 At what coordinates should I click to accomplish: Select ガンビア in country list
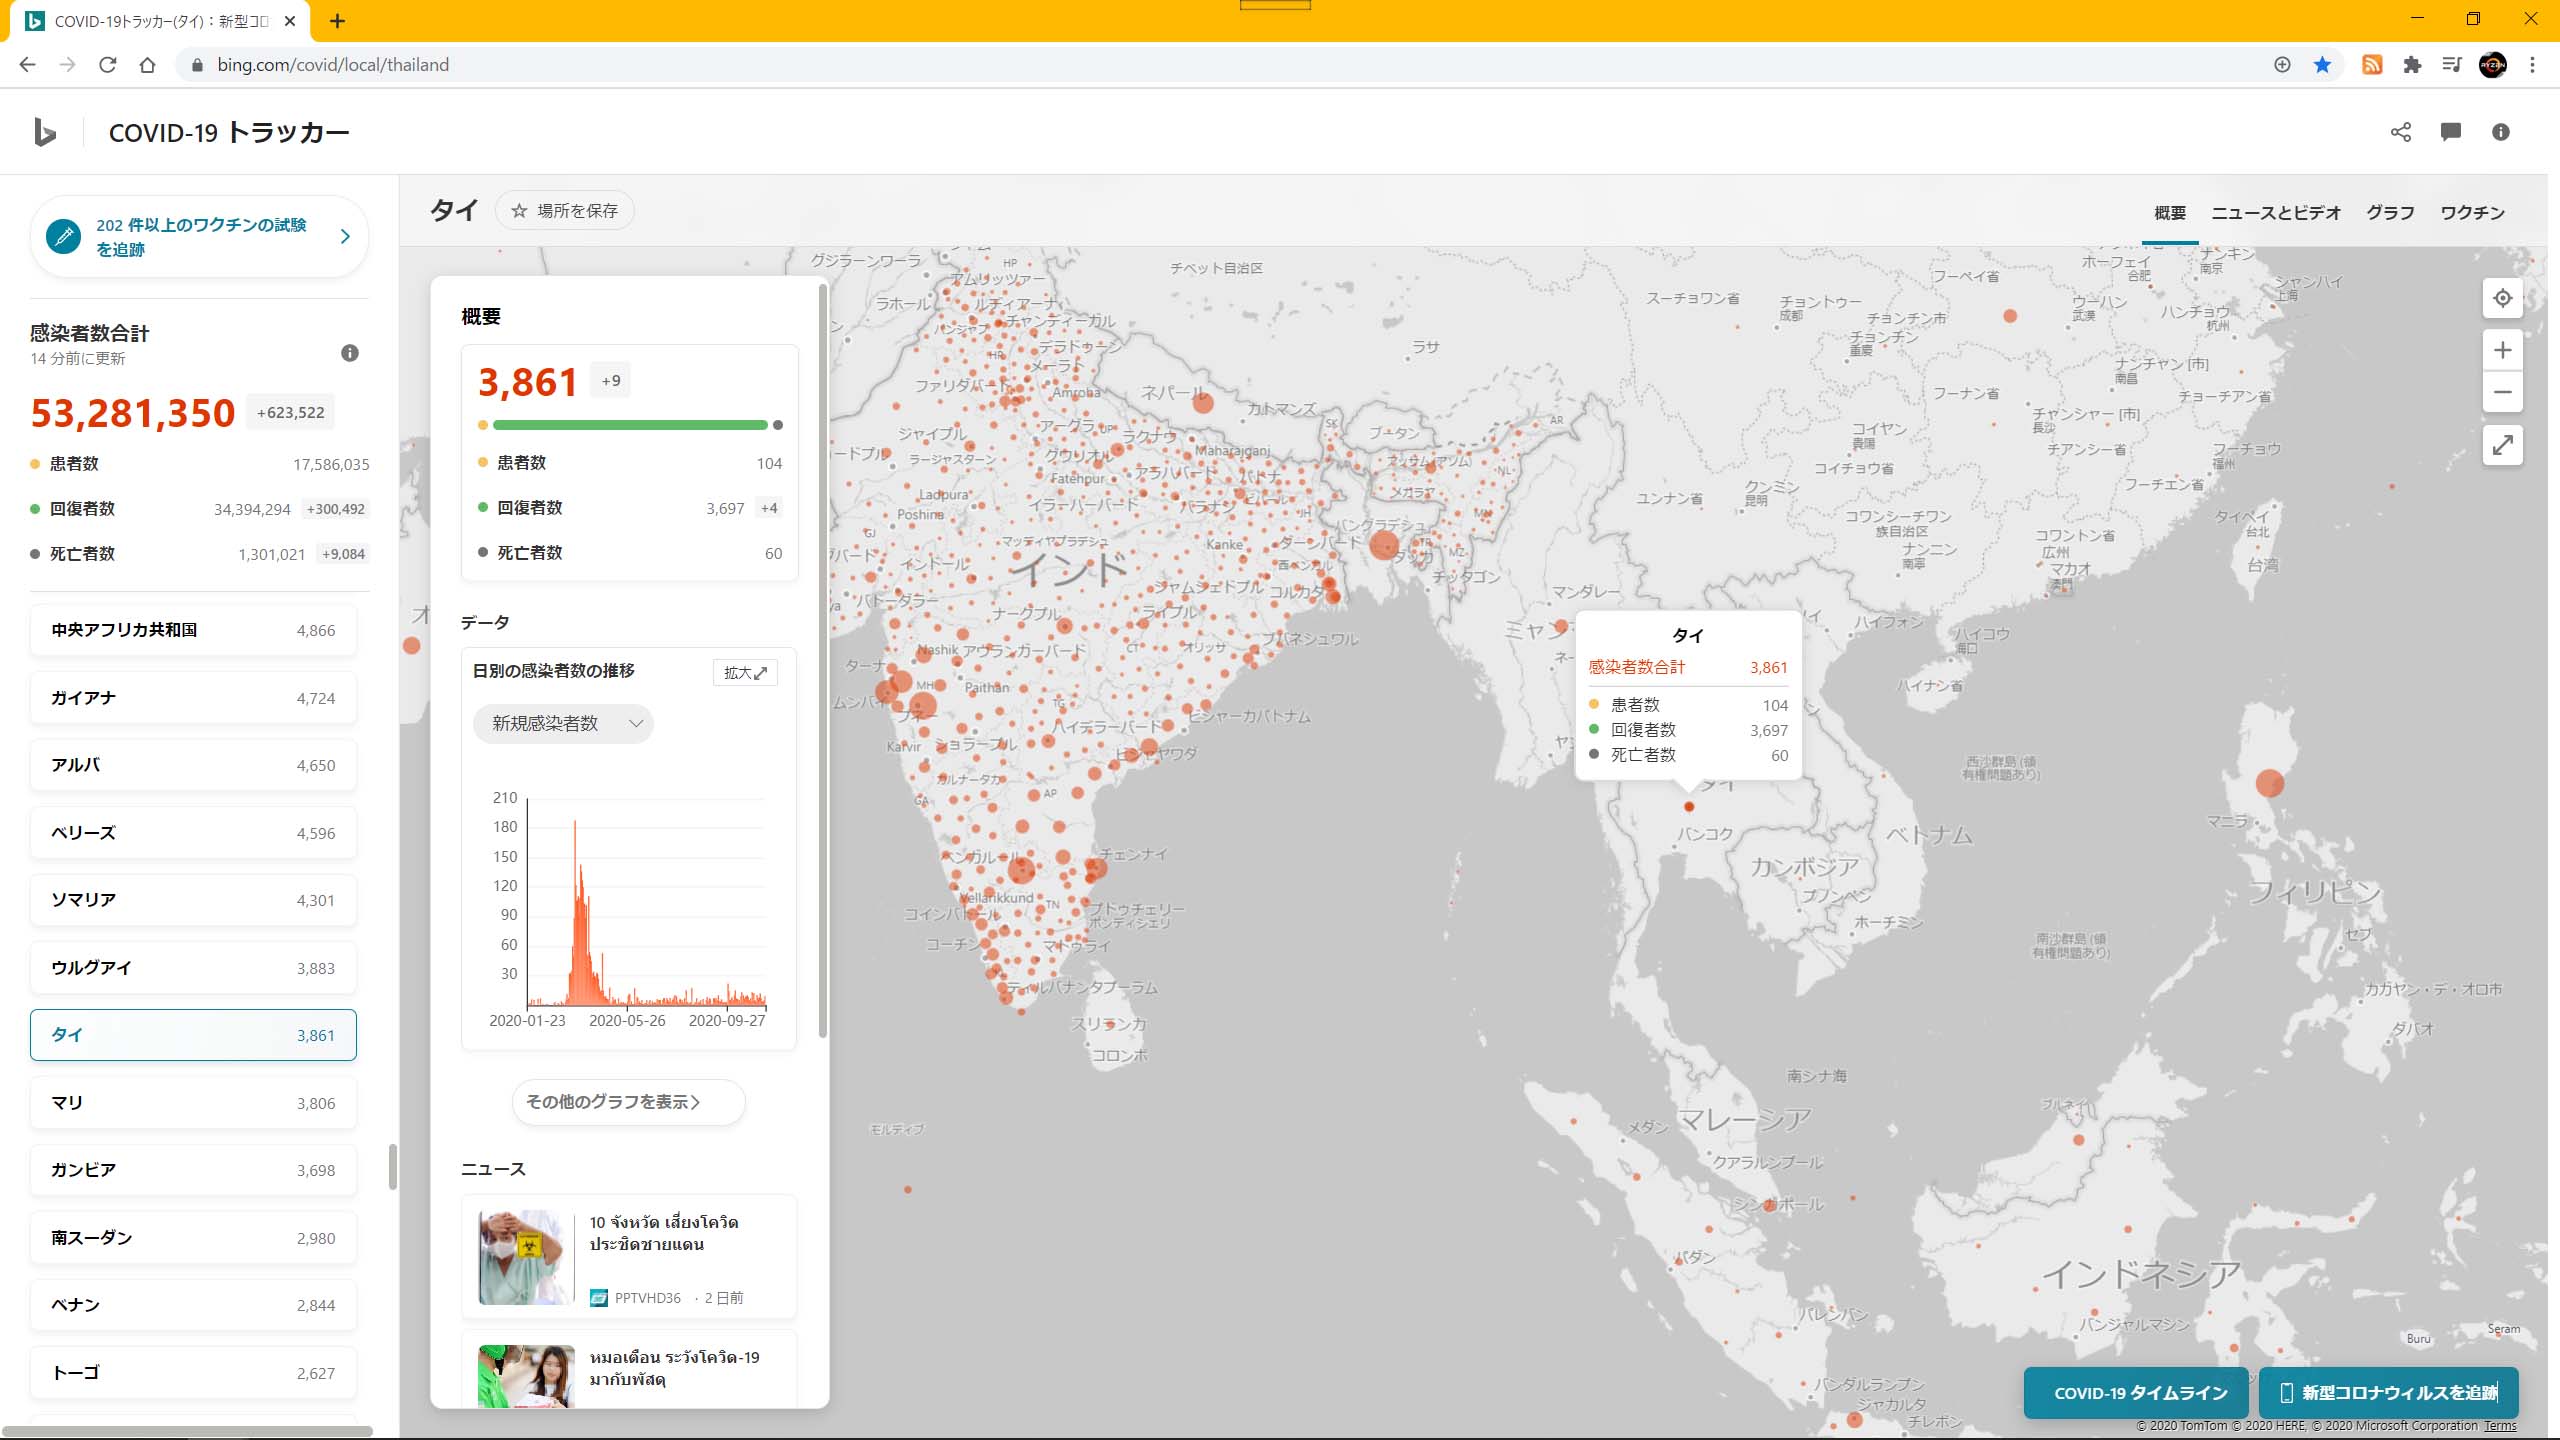193,1170
